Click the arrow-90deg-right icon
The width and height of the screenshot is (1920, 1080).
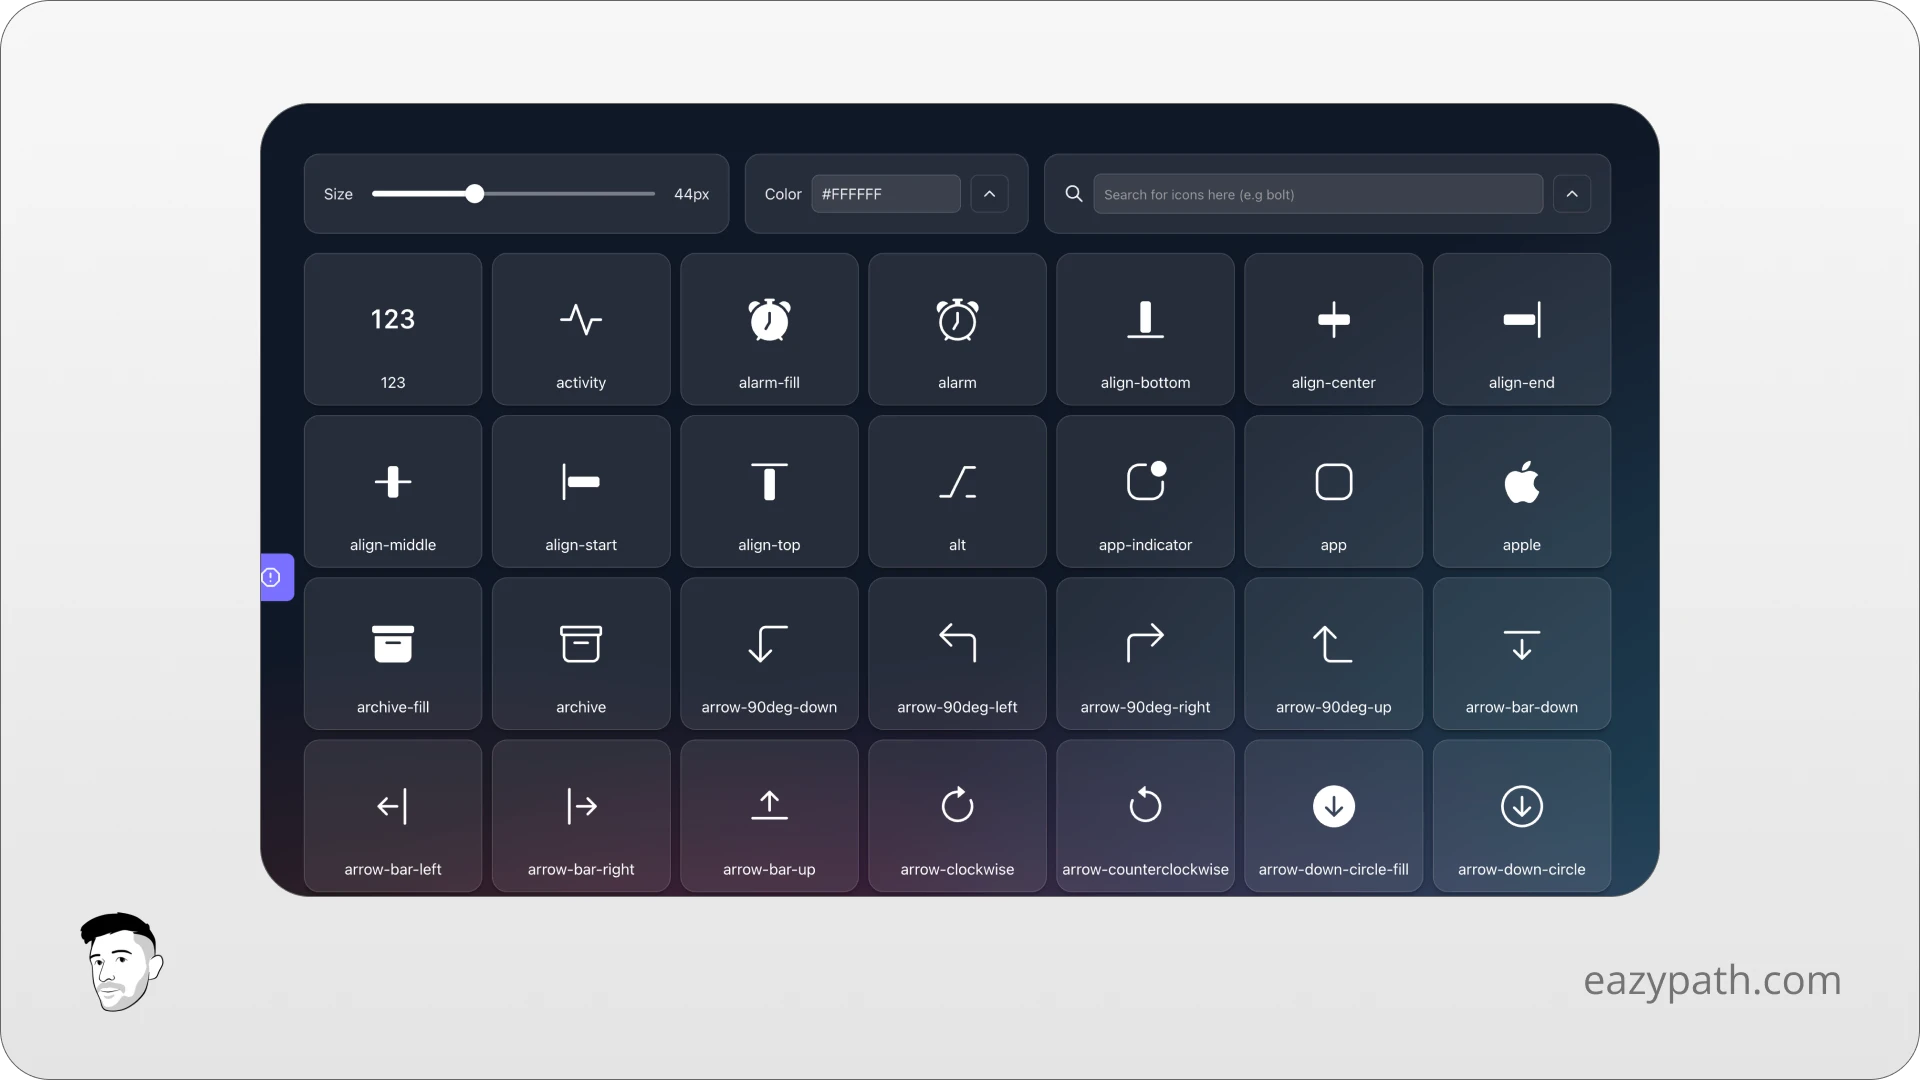[x=1145, y=644]
